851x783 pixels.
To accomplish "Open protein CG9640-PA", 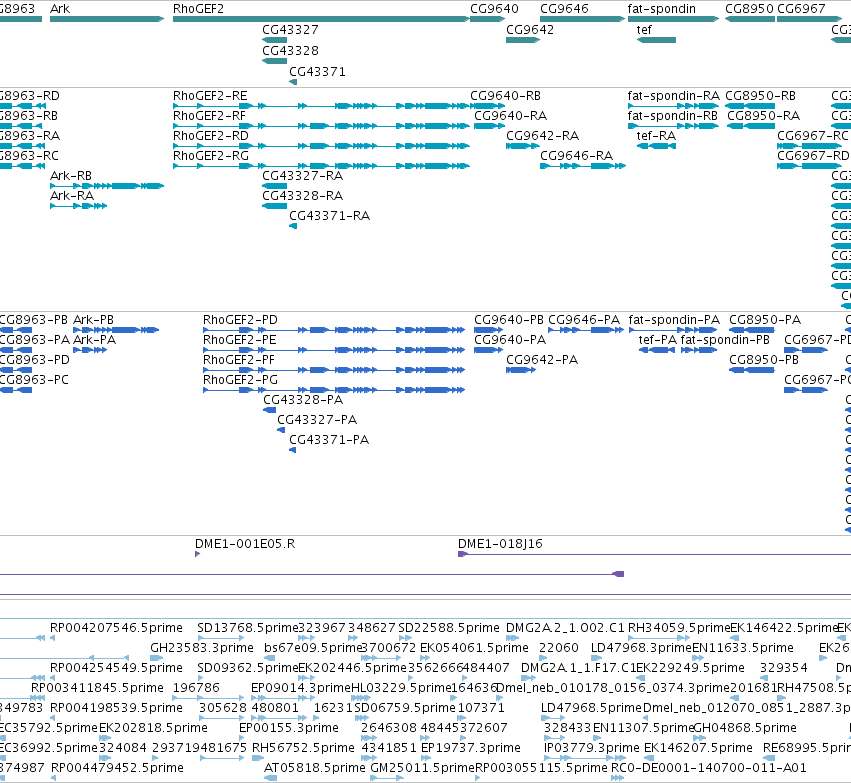I will 488,350.
